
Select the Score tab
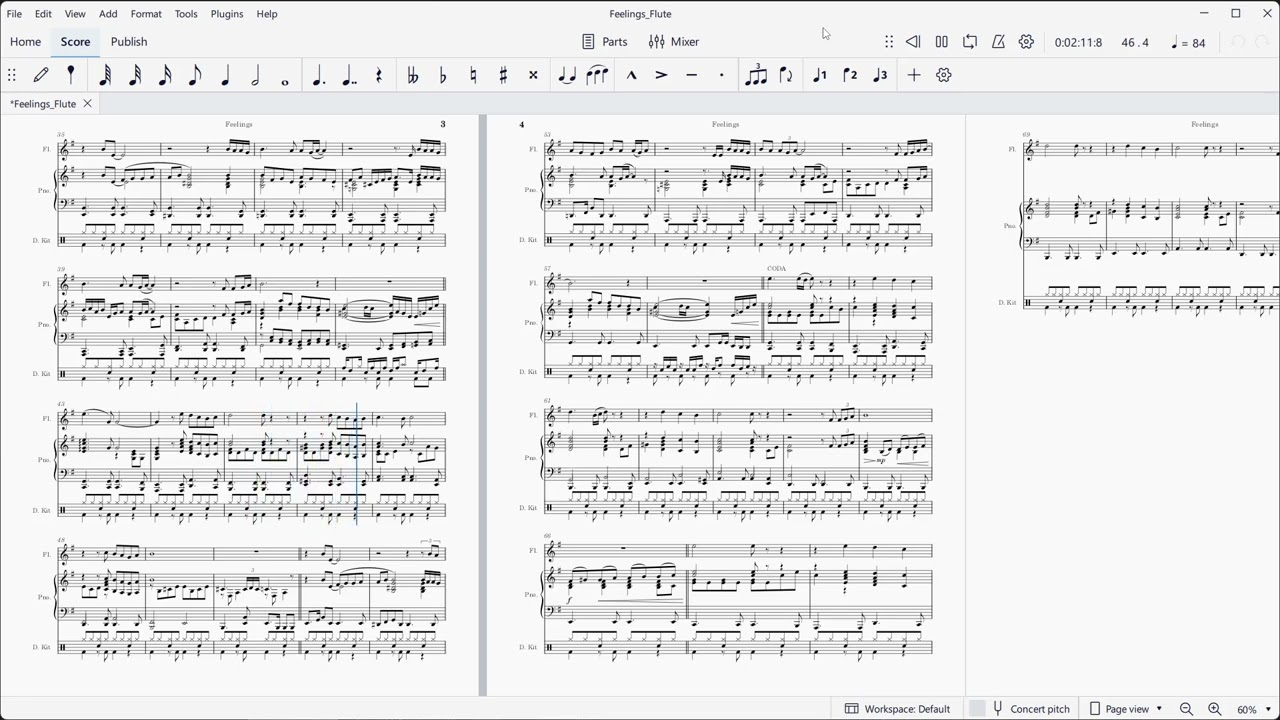click(x=75, y=42)
